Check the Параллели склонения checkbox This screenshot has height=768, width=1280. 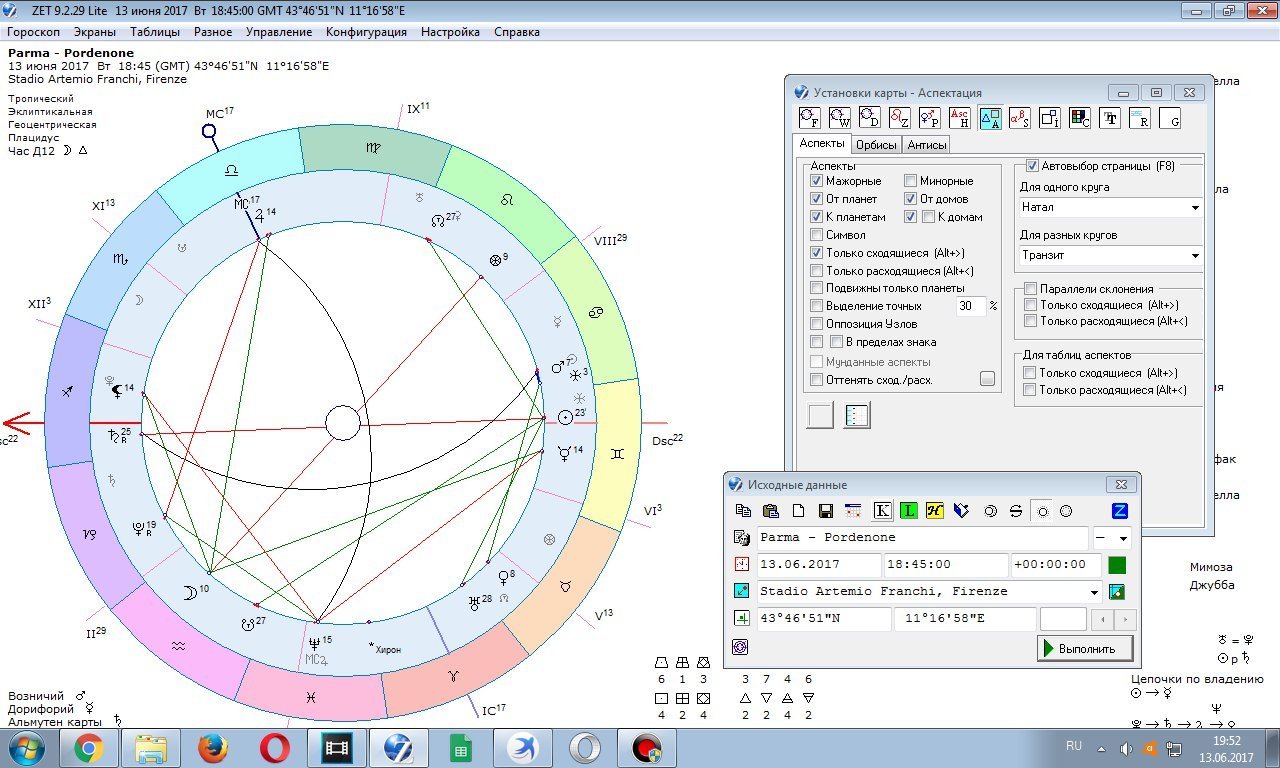click(x=1030, y=289)
